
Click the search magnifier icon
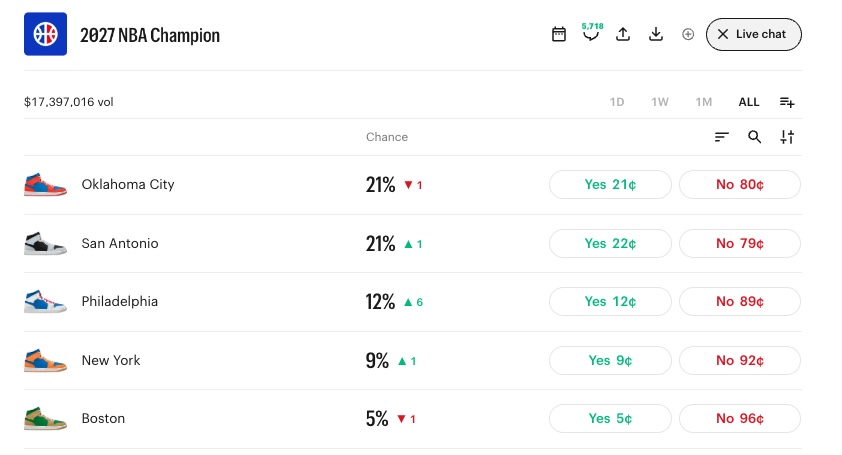tap(754, 137)
